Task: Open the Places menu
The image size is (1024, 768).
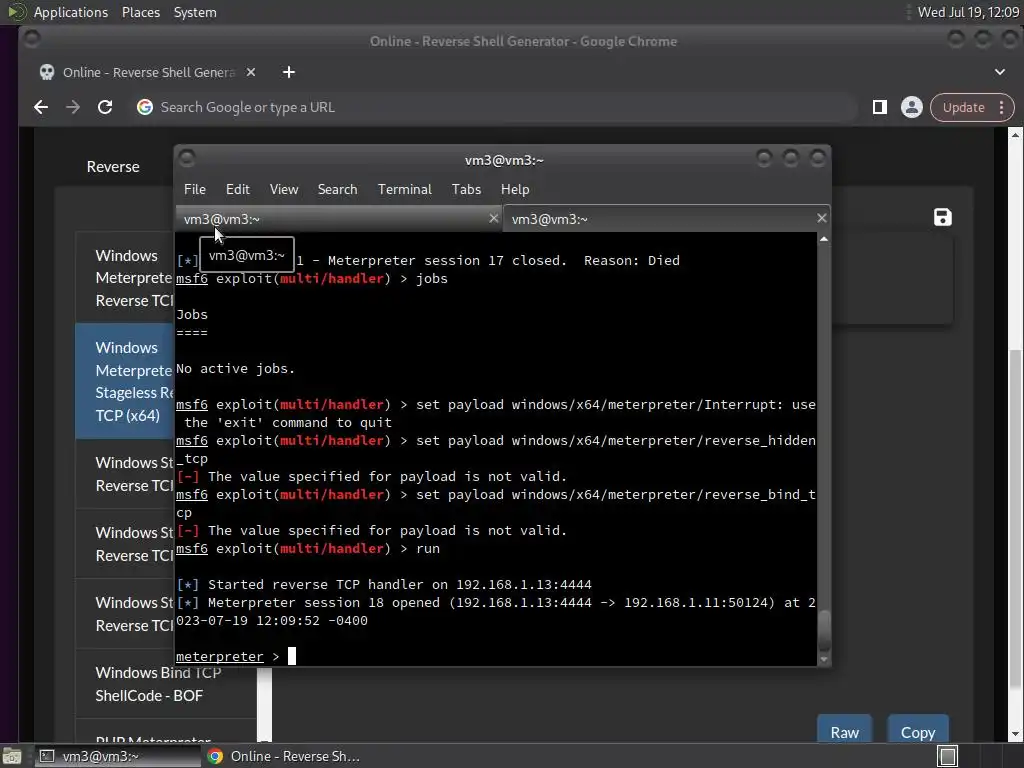Action: (x=140, y=12)
